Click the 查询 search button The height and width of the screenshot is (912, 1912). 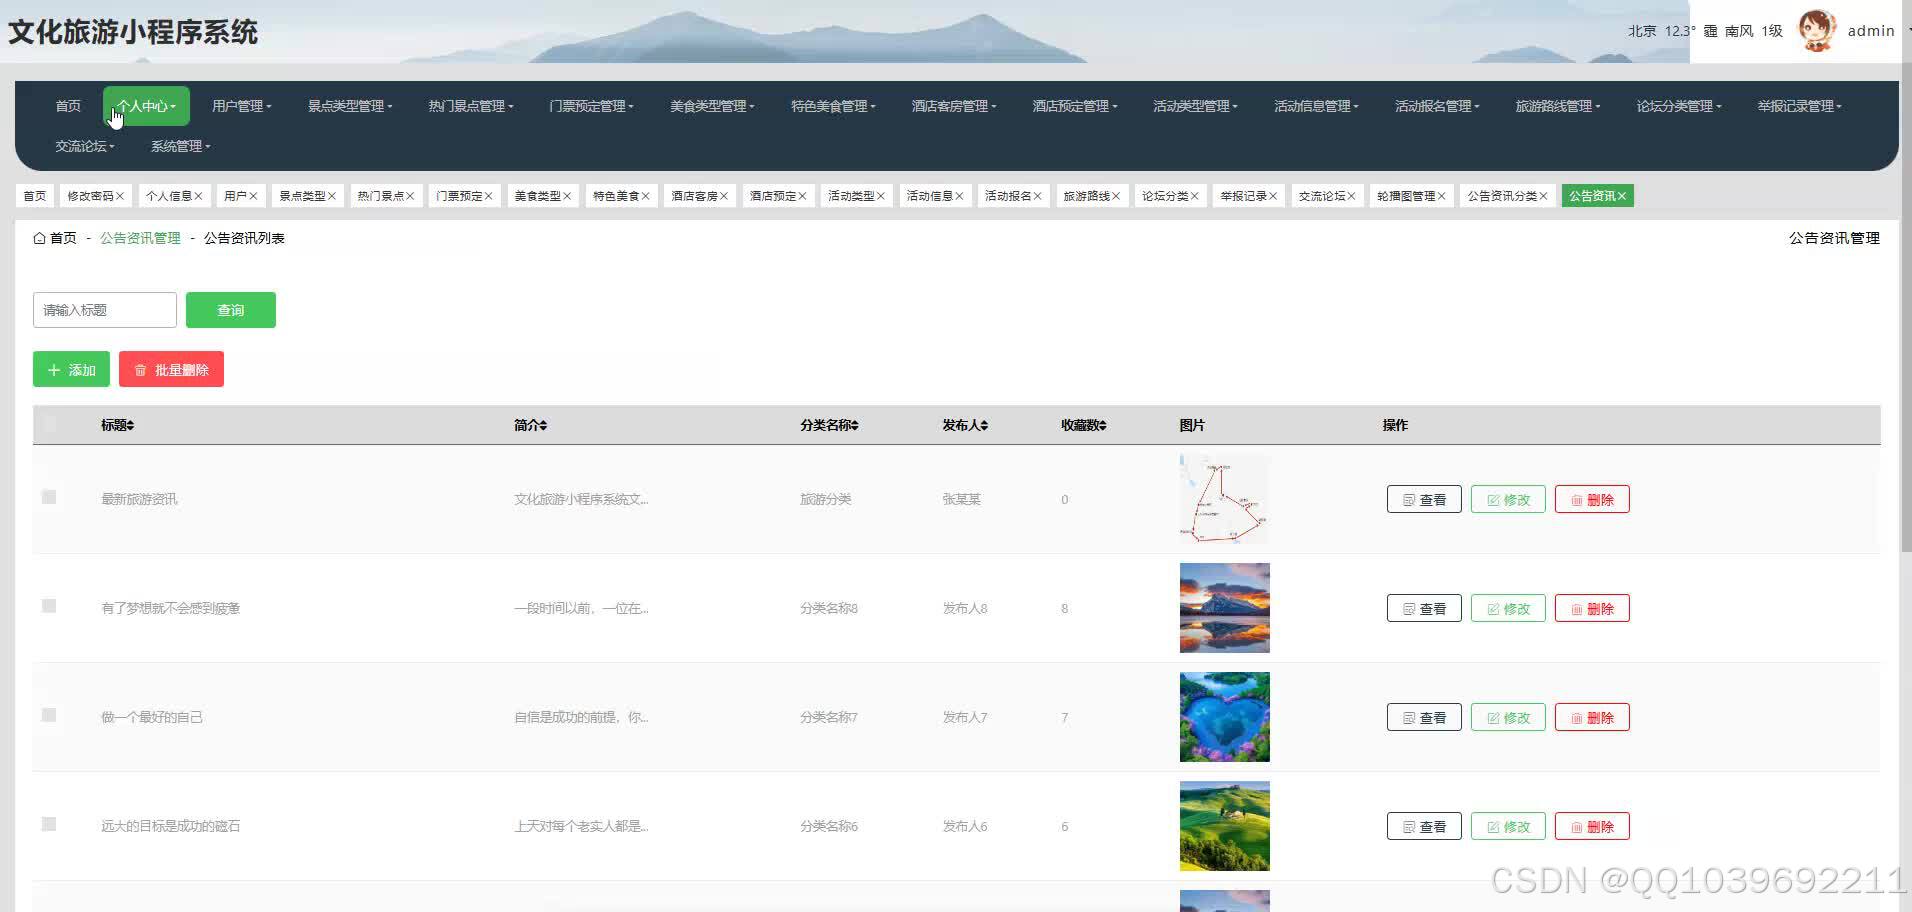(x=230, y=310)
